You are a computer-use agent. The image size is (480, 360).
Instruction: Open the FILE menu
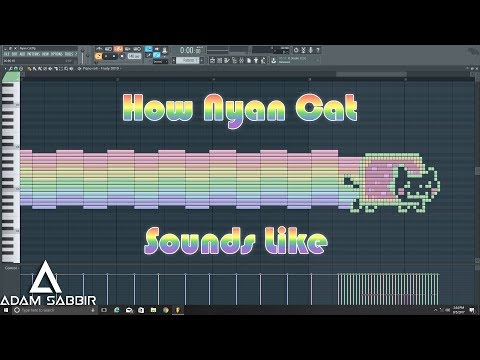(x=6, y=54)
